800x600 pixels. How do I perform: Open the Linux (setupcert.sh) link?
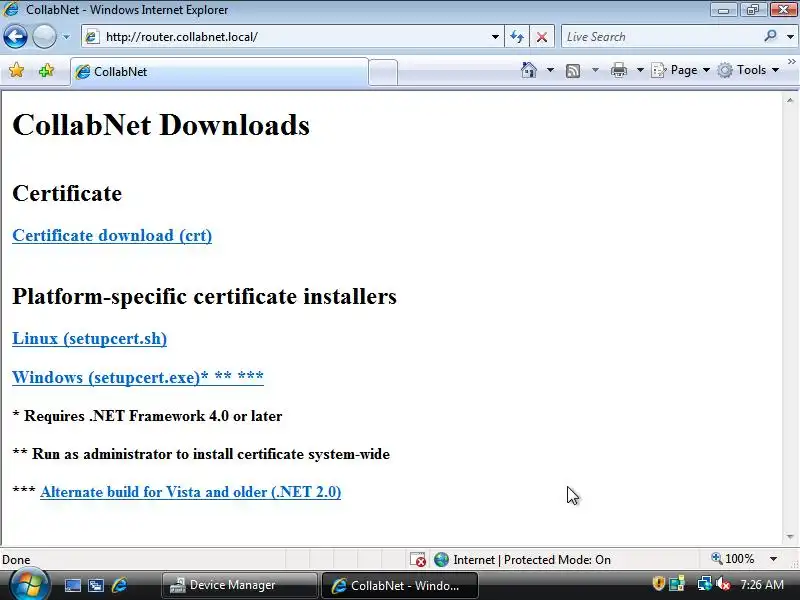click(89, 339)
